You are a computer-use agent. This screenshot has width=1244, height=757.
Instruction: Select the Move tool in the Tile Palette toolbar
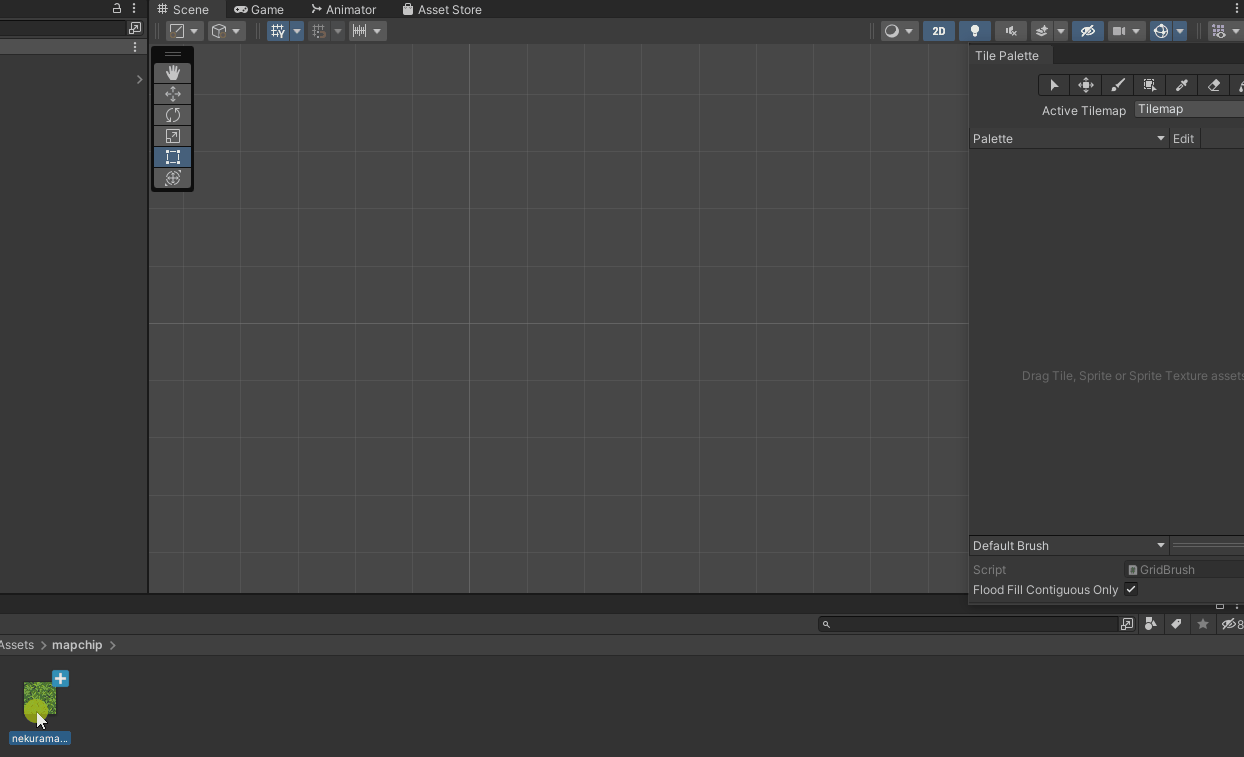click(x=1085, y=85)
